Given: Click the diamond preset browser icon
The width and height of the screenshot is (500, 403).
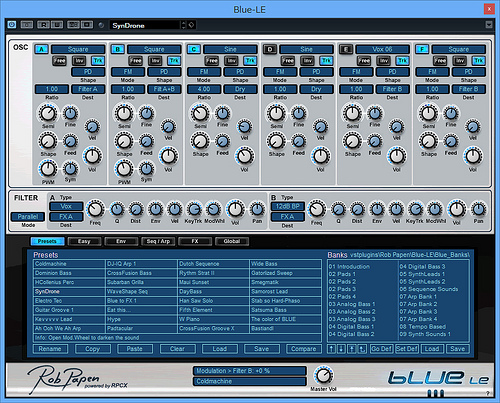Looking at the screenshot, I should (x=192, y=25).
